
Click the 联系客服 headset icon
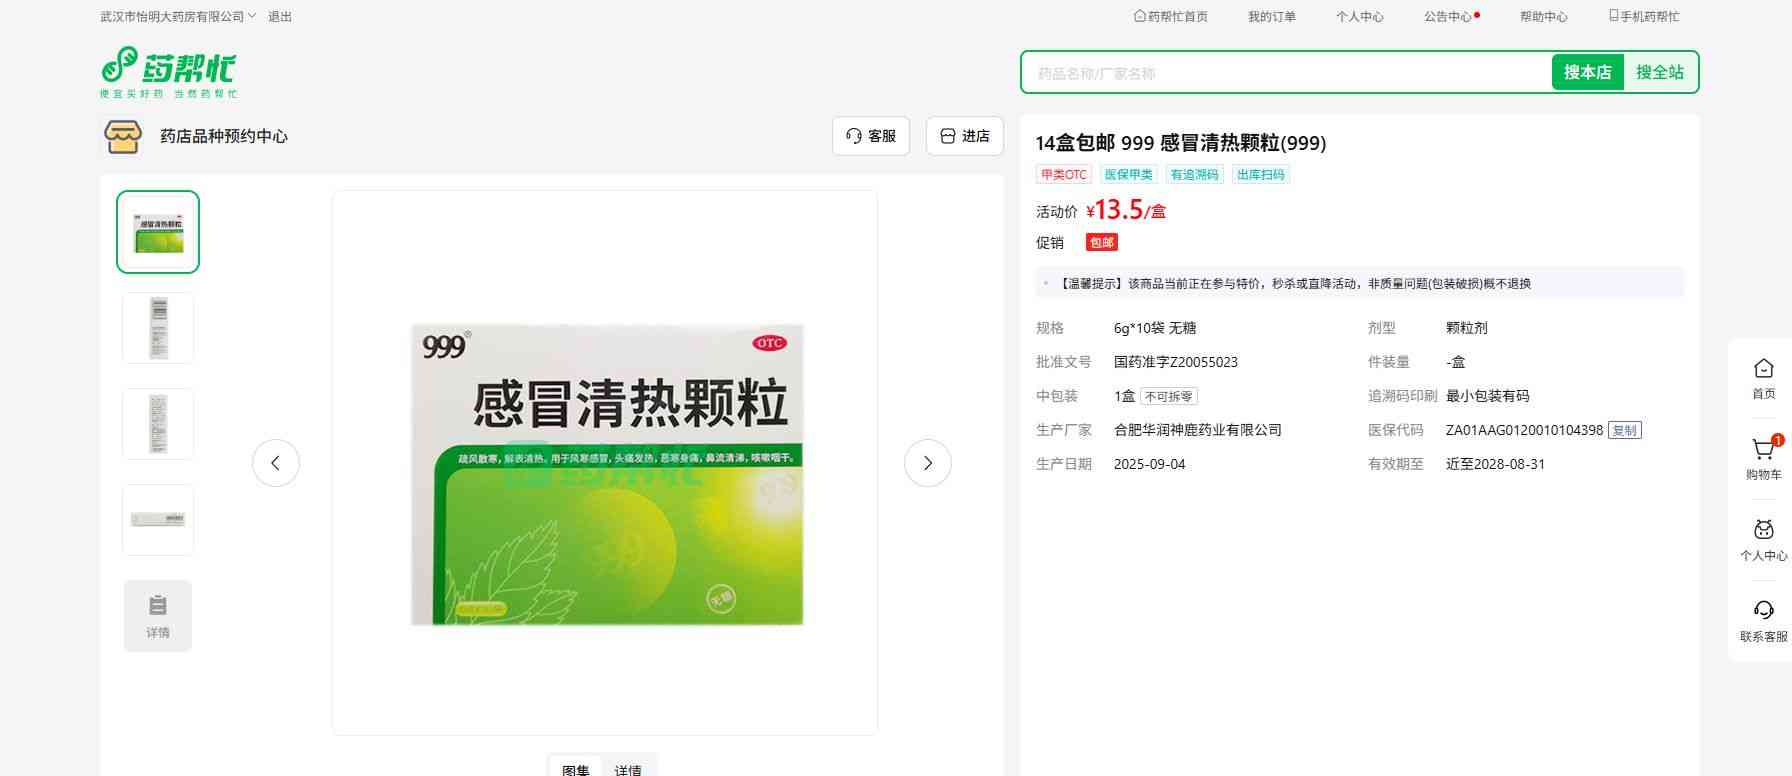click(x=1763, y=612)
